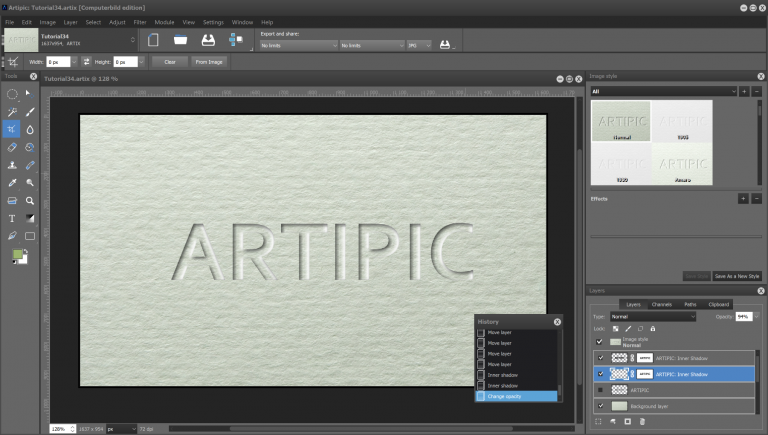This screenshot has height=435, width=768.
Task: Switch to the Channels tab
Action: coord(661,304)
